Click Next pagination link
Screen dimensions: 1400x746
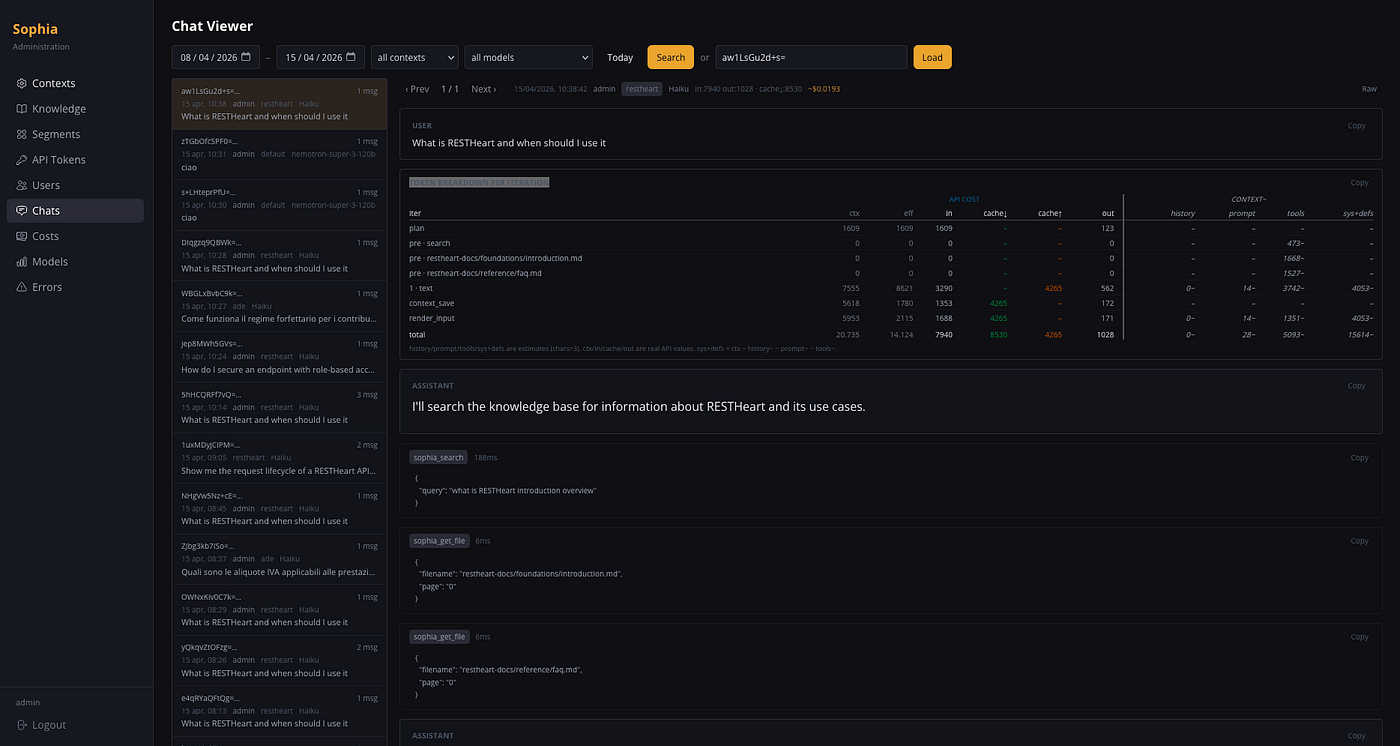(x=484, y=89)
